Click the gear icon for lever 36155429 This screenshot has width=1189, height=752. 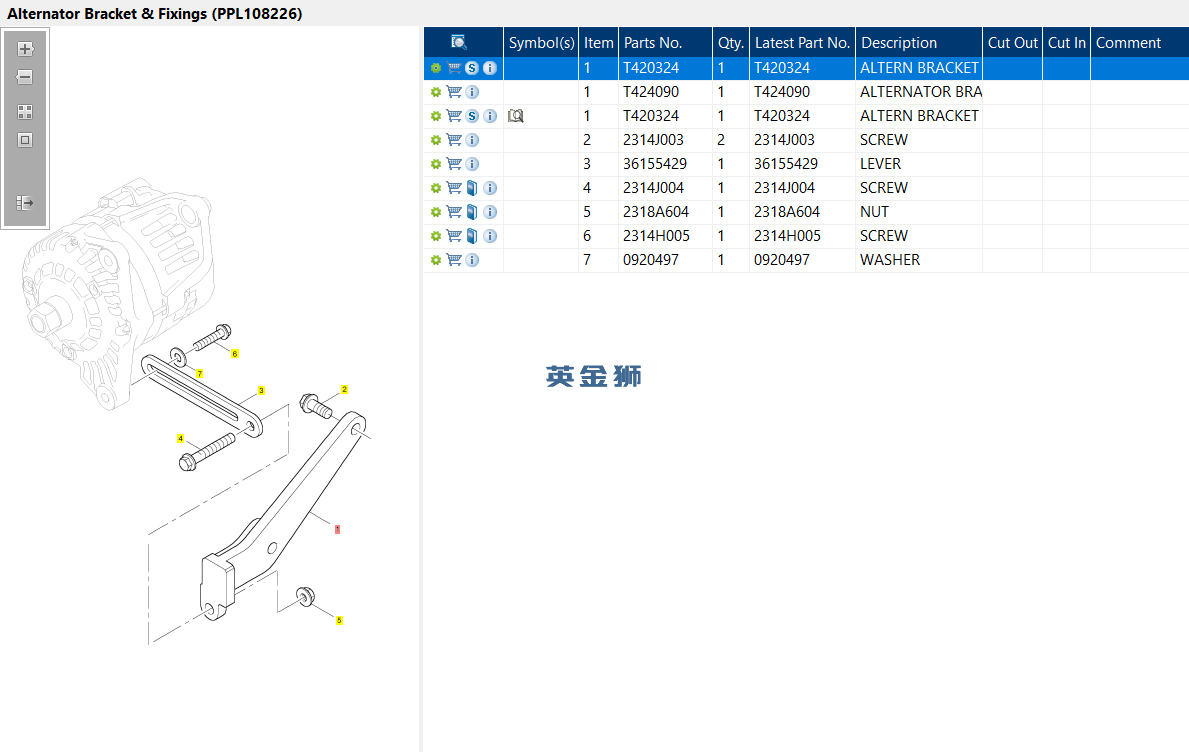click(x=436, y=164)
